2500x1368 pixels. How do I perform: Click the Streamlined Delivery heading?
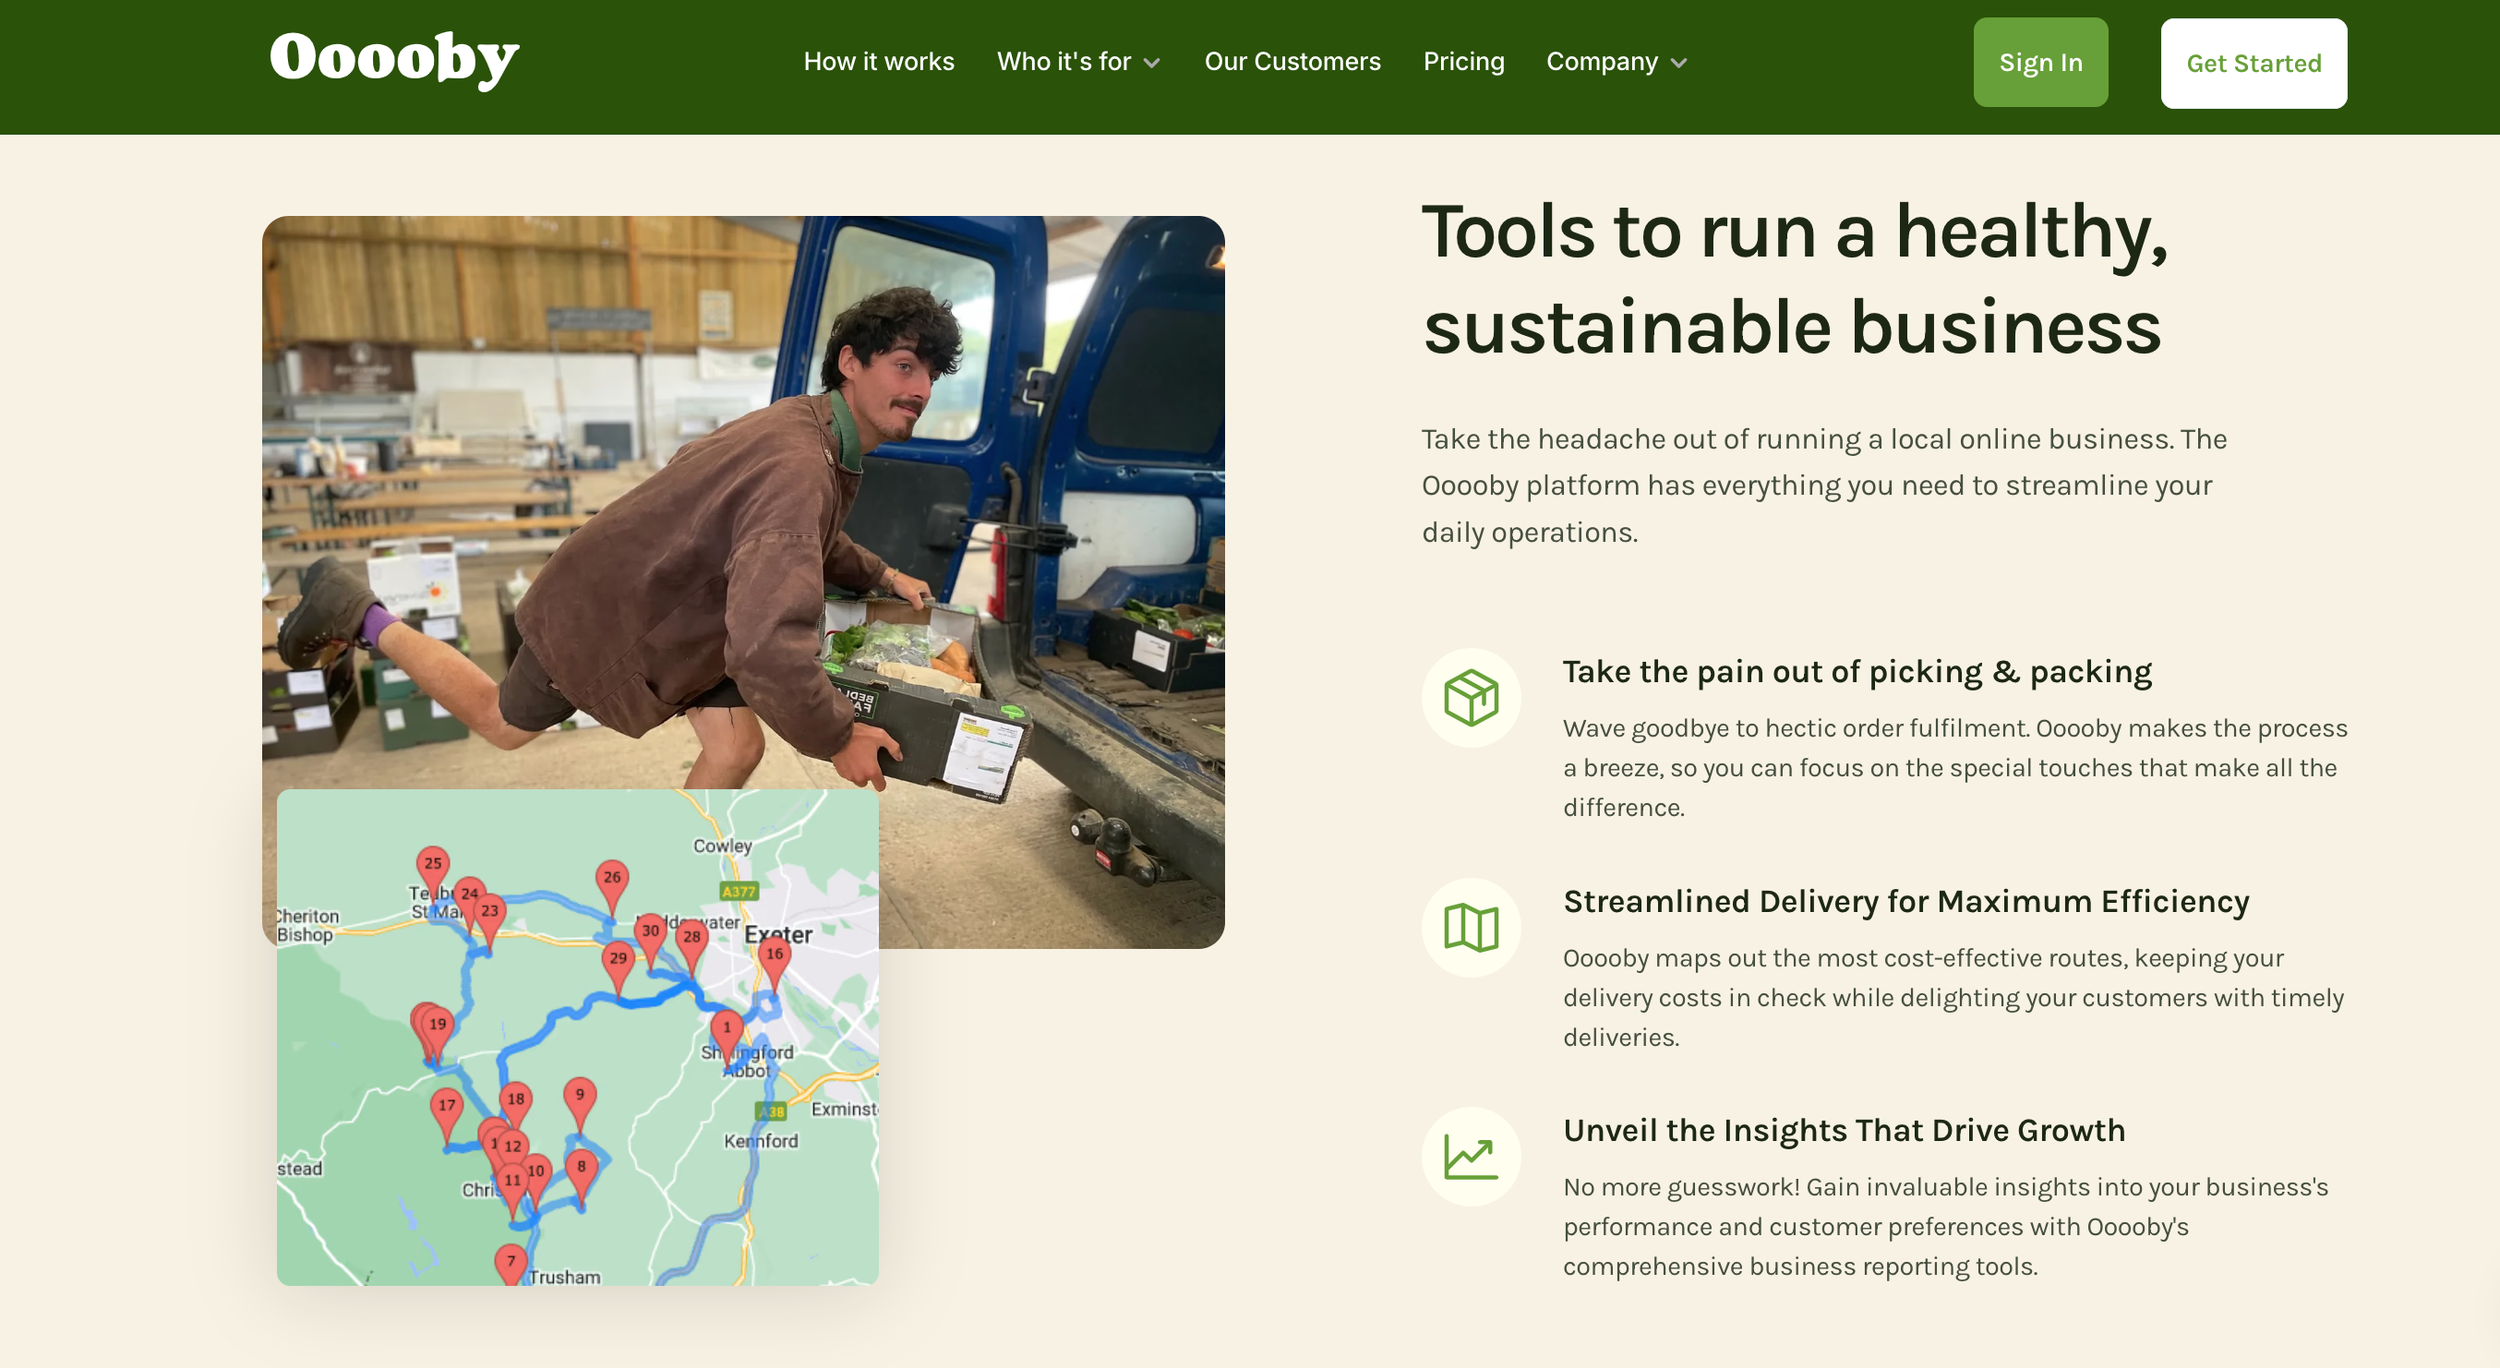click(1905, 902)
